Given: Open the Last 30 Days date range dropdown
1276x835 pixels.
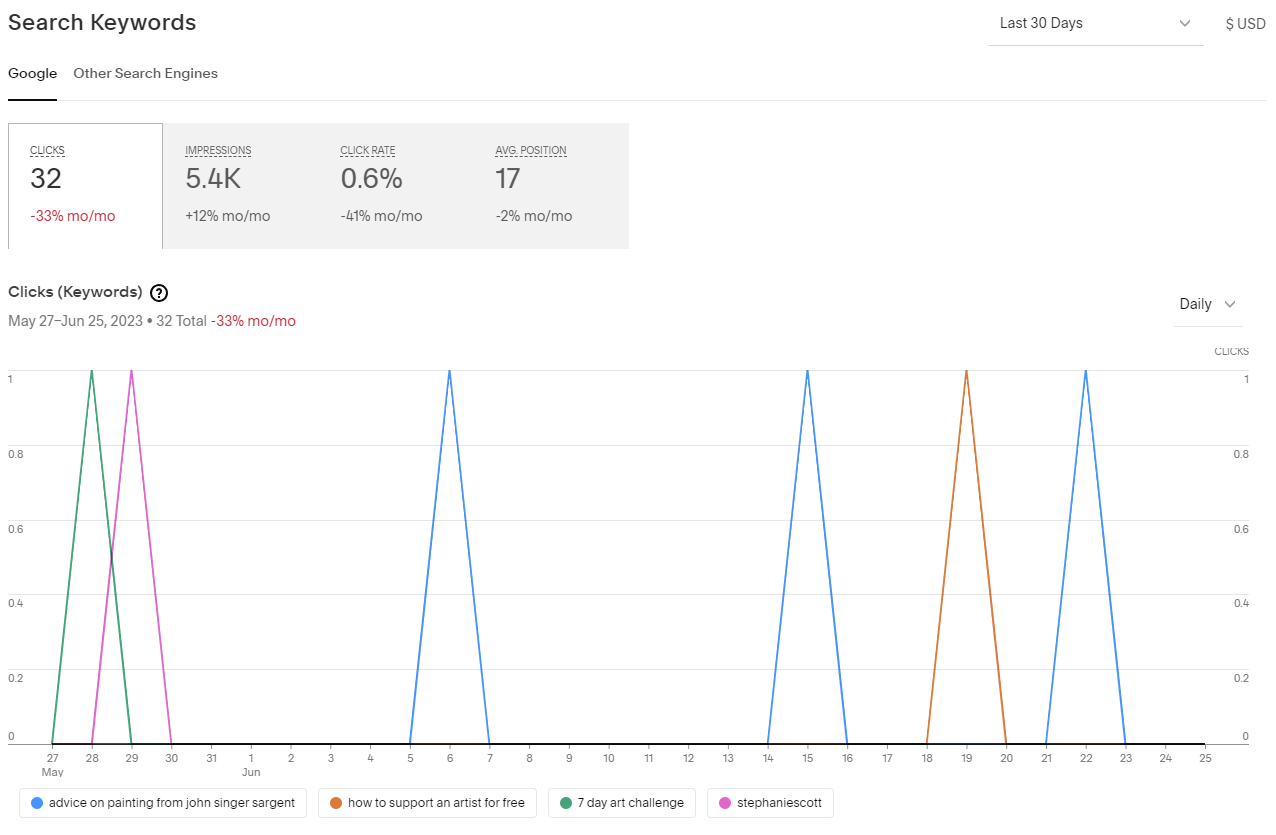Looking at the screenshot, I should 1096,23.
